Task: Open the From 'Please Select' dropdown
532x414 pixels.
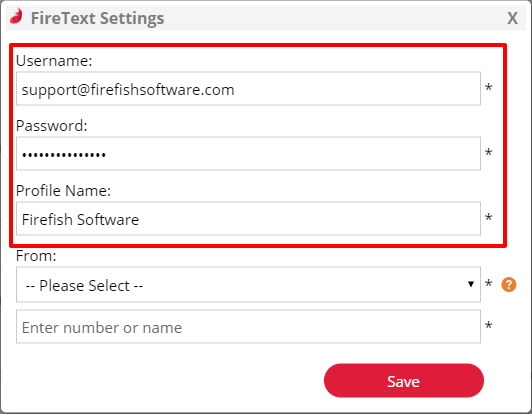Action: (x=248, y=284)
